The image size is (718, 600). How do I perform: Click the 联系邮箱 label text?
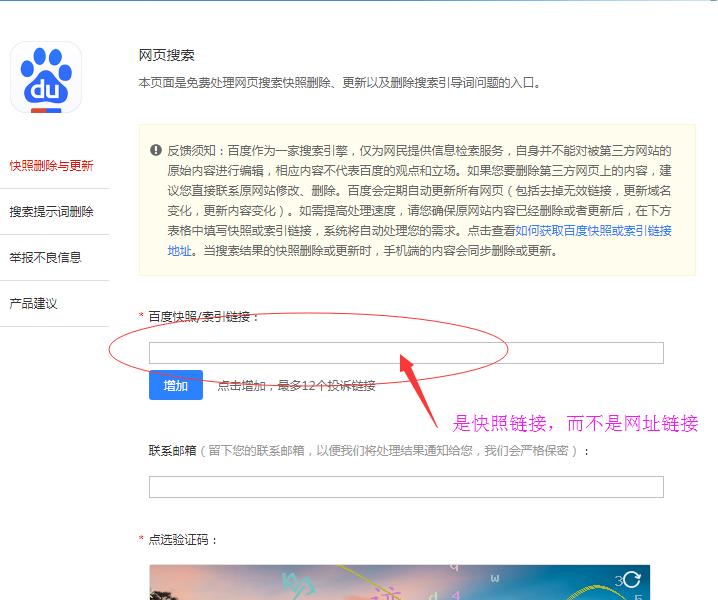pos(171,451)
